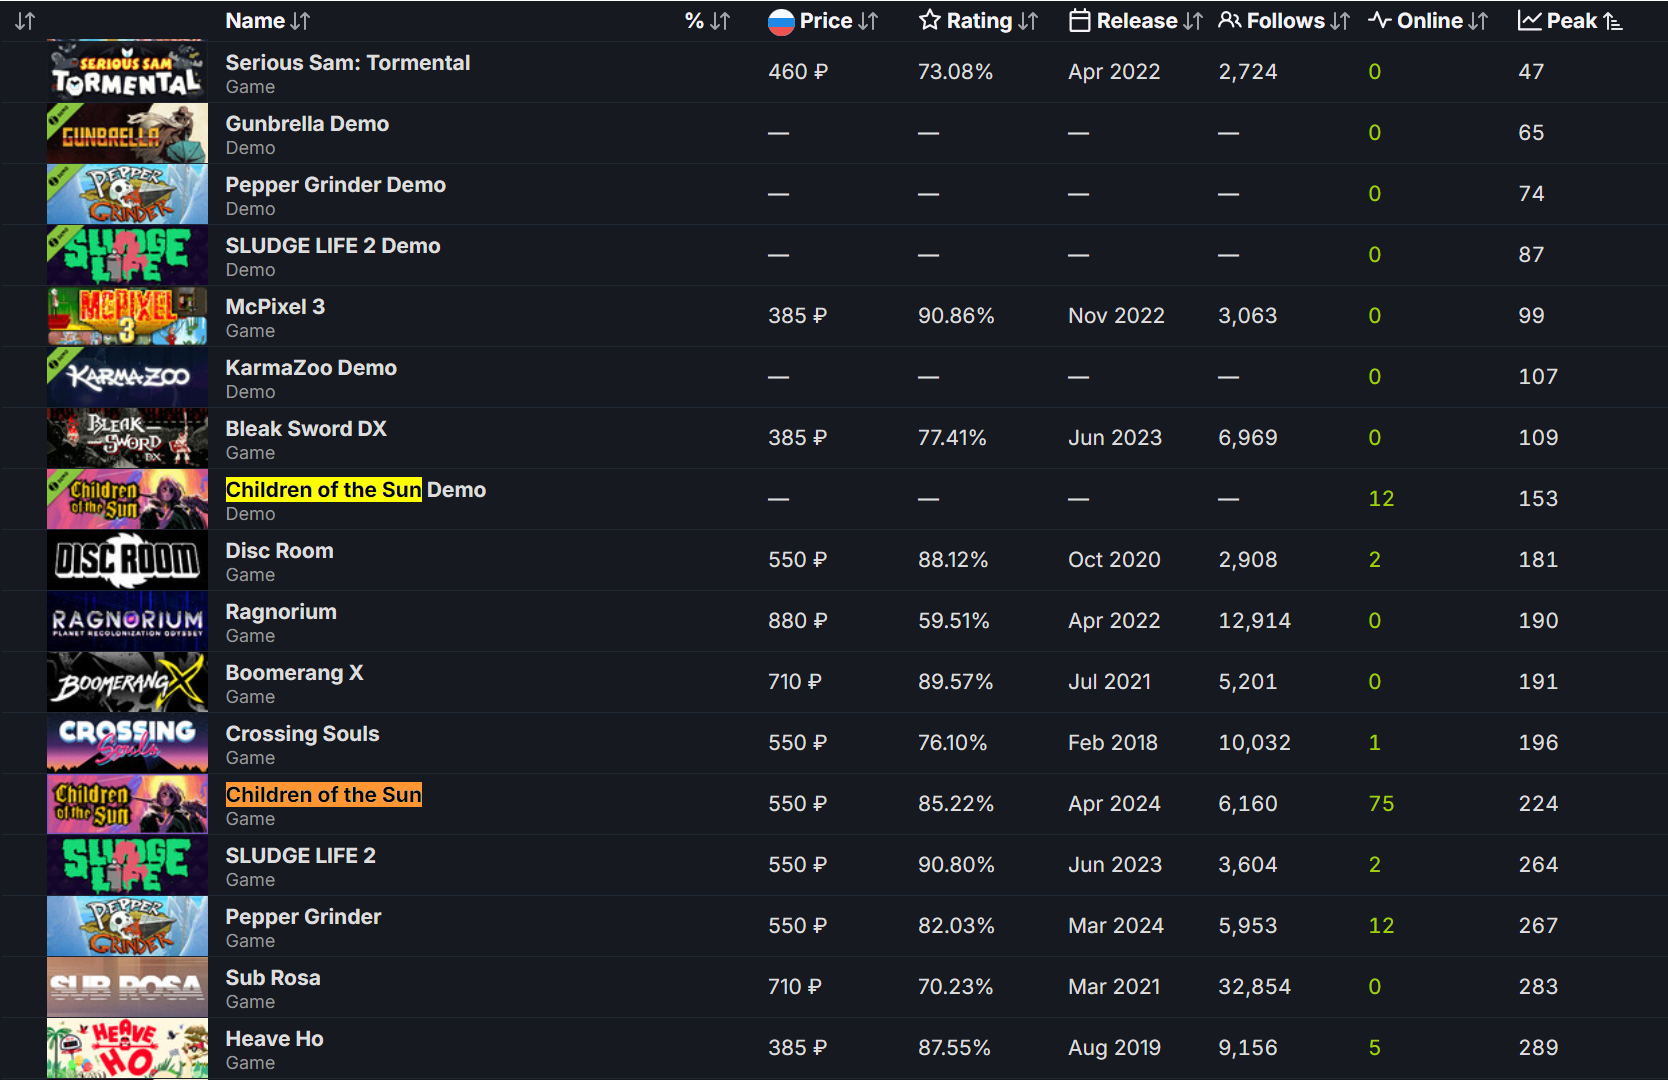Viewport: 1668px width, 1080px height.
Task: Click the Ragnorium thumbnail image
Action: point(127,621)
